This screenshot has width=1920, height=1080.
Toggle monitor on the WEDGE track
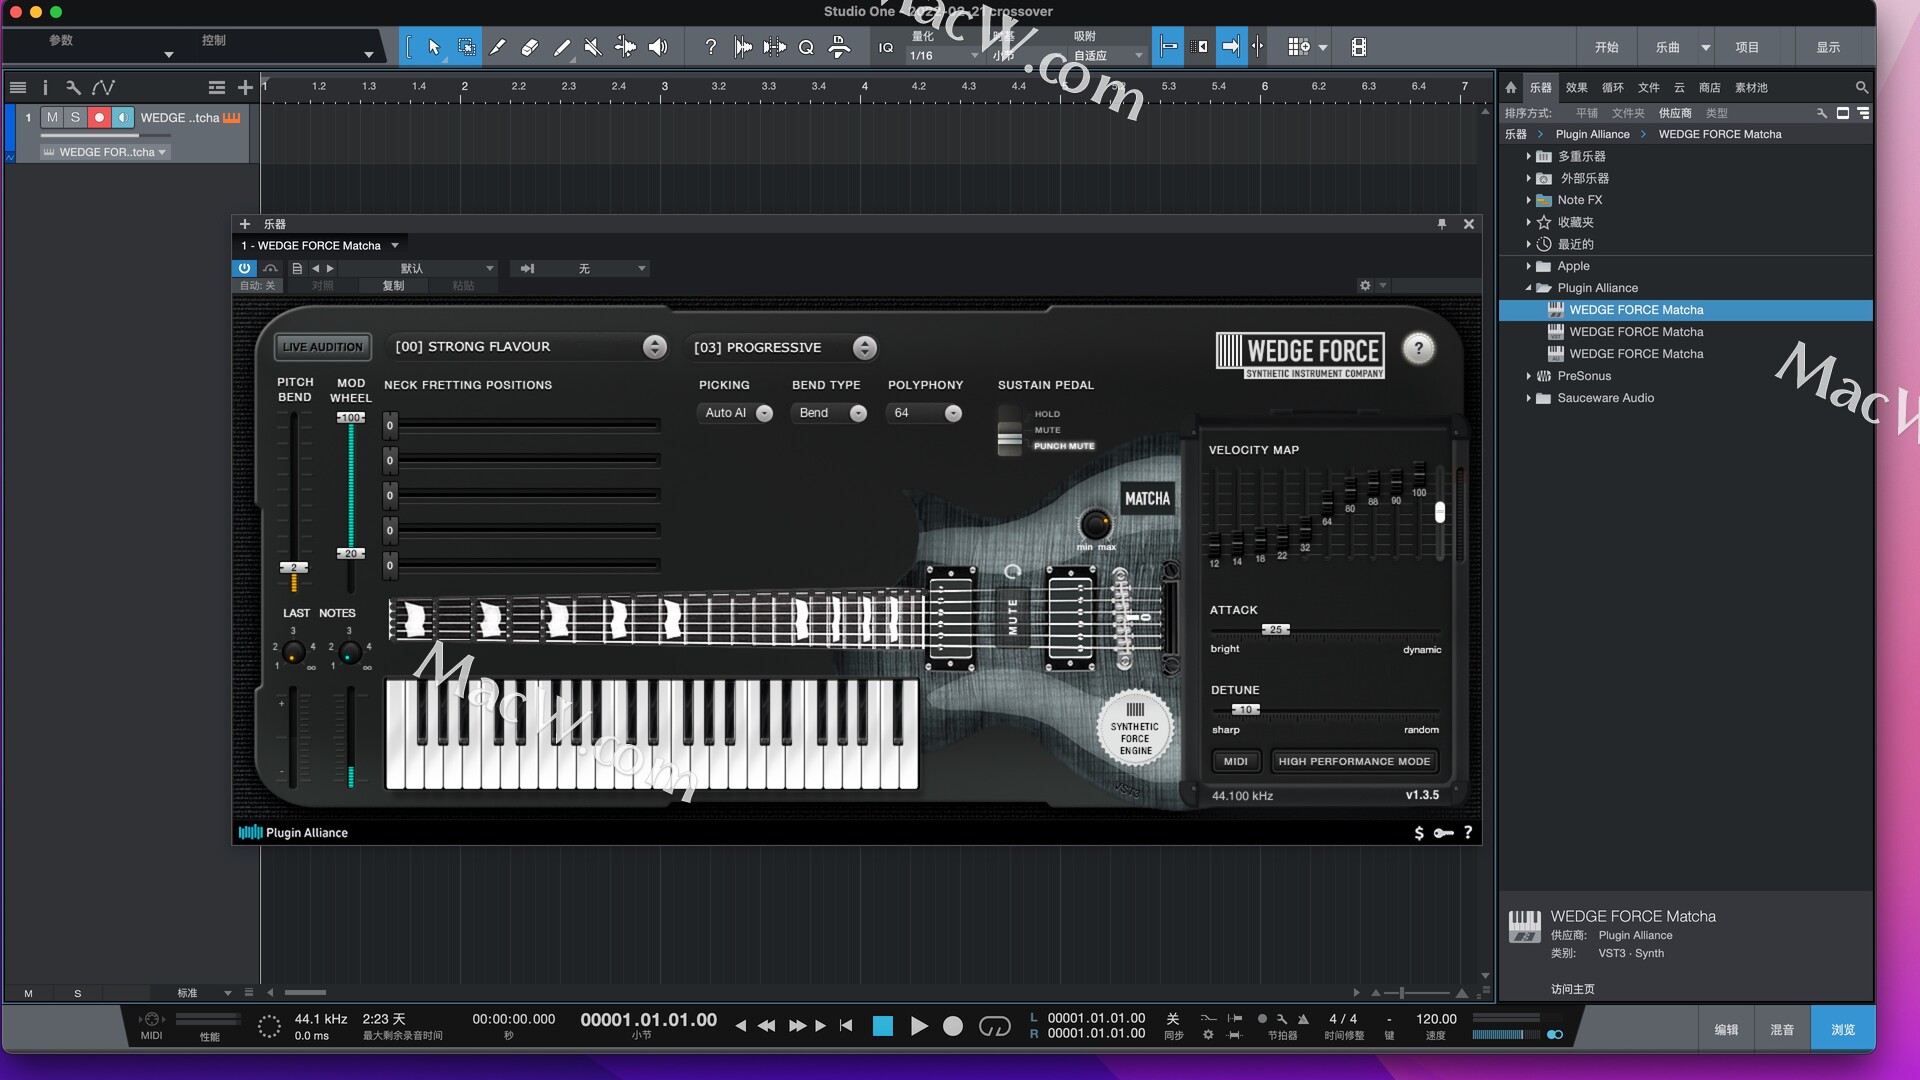coord(122,117)
